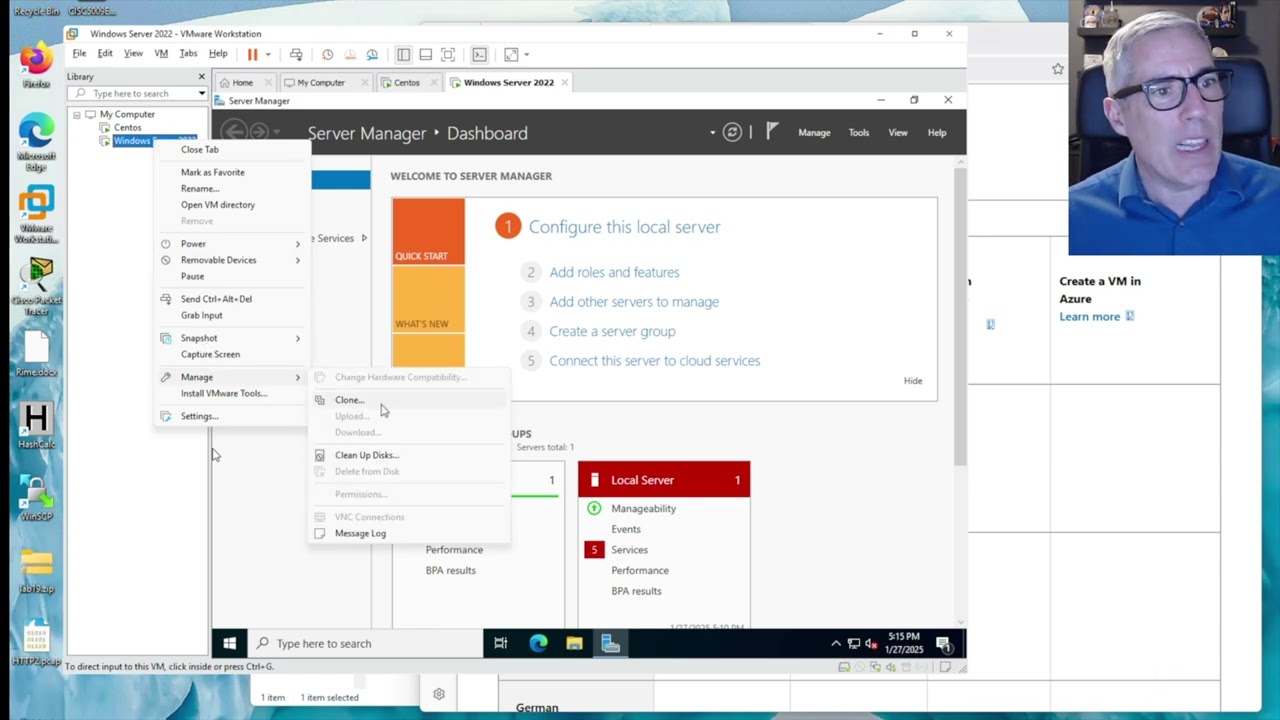The width and height of the screenshot is (1280, 720).
Task: Choose Pause in context menu
Action: click(x=192, y=276)
